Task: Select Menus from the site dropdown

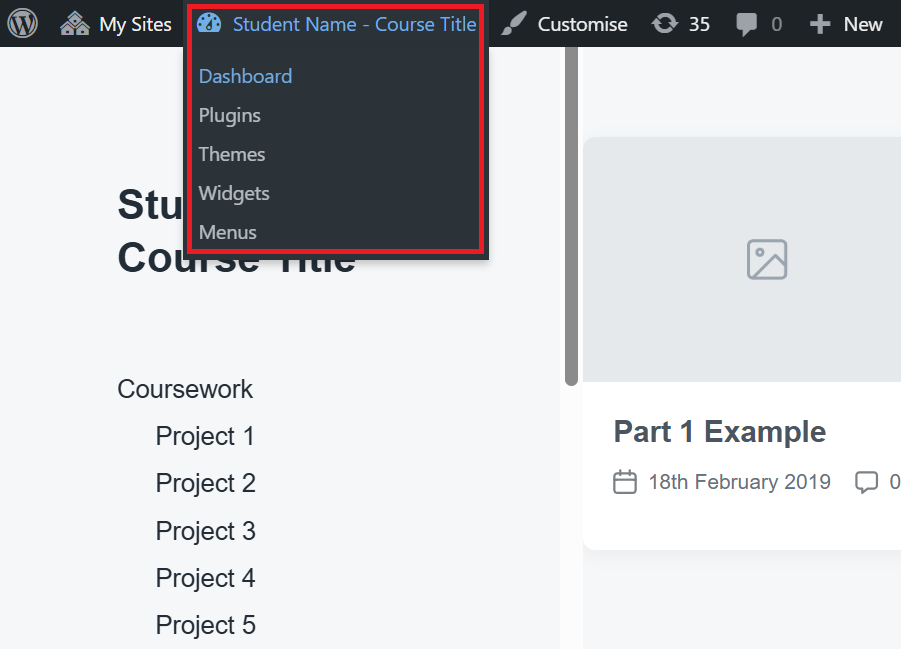Action: pyautogui.click(x=228, y=232)
